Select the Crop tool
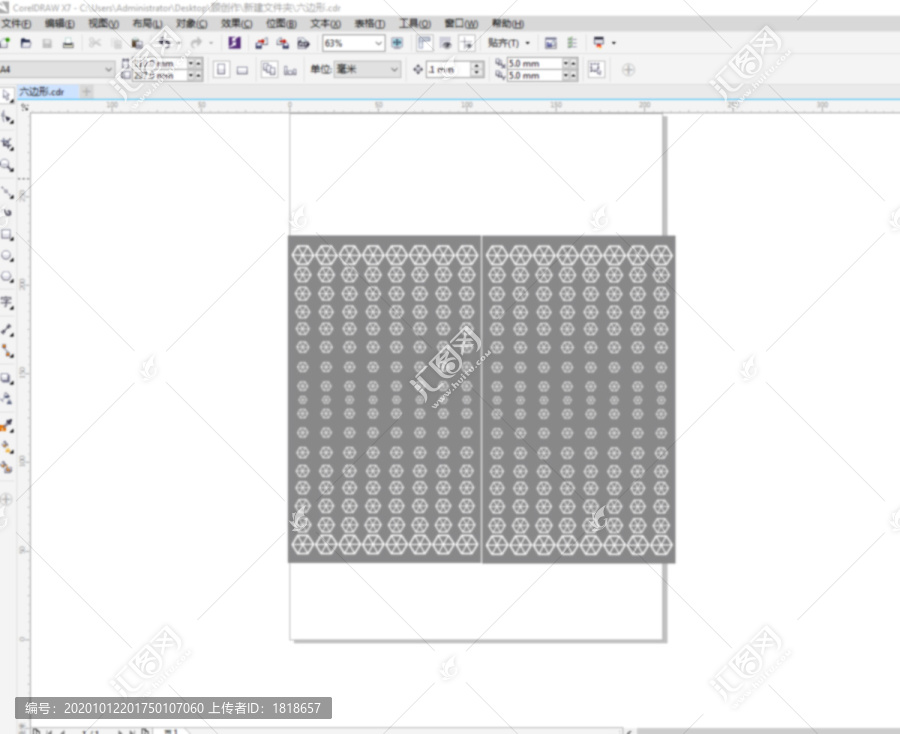 (x=7, y=144)
